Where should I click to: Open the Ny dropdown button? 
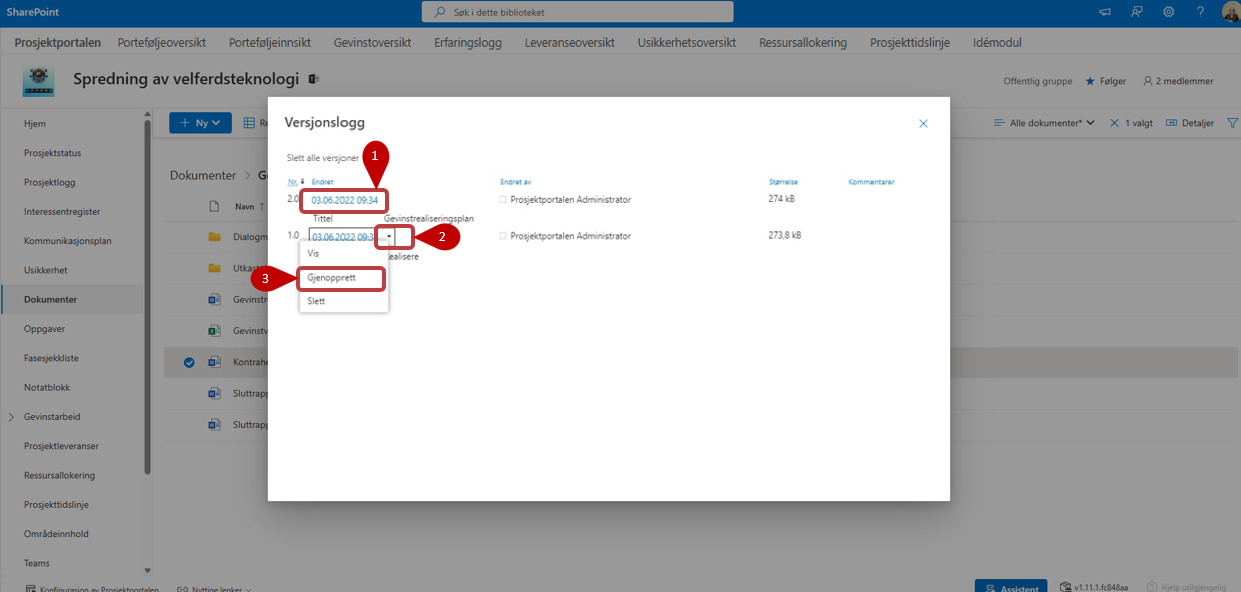[x=200, y=123]
